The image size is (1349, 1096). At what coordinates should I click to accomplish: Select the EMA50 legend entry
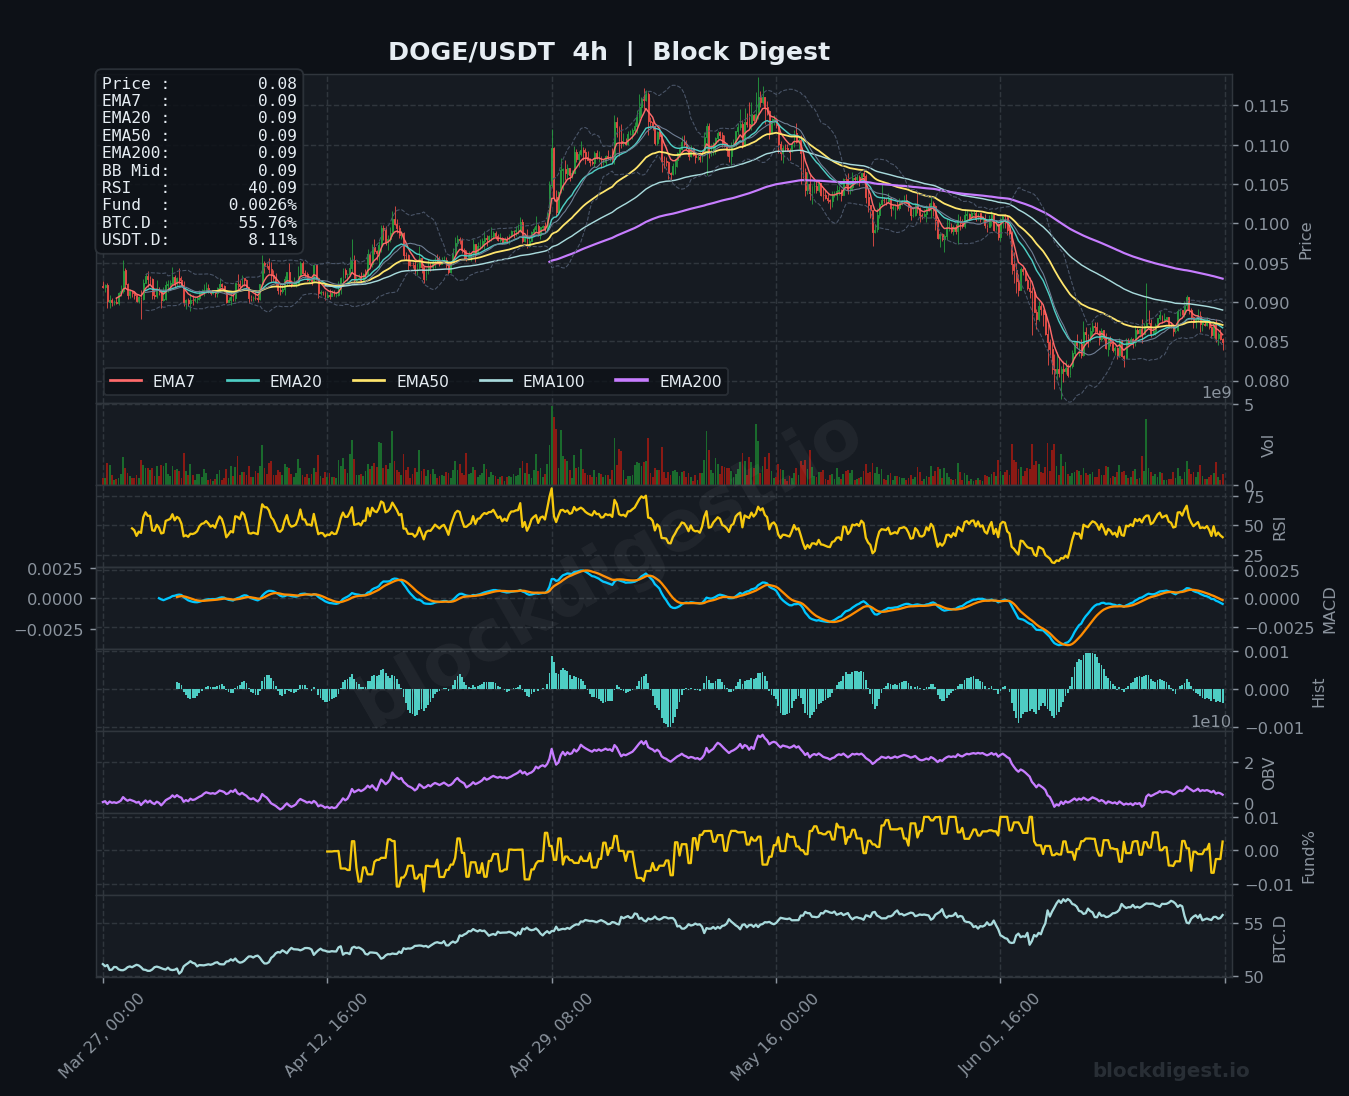pyautogui.click(x=400, y=381)
